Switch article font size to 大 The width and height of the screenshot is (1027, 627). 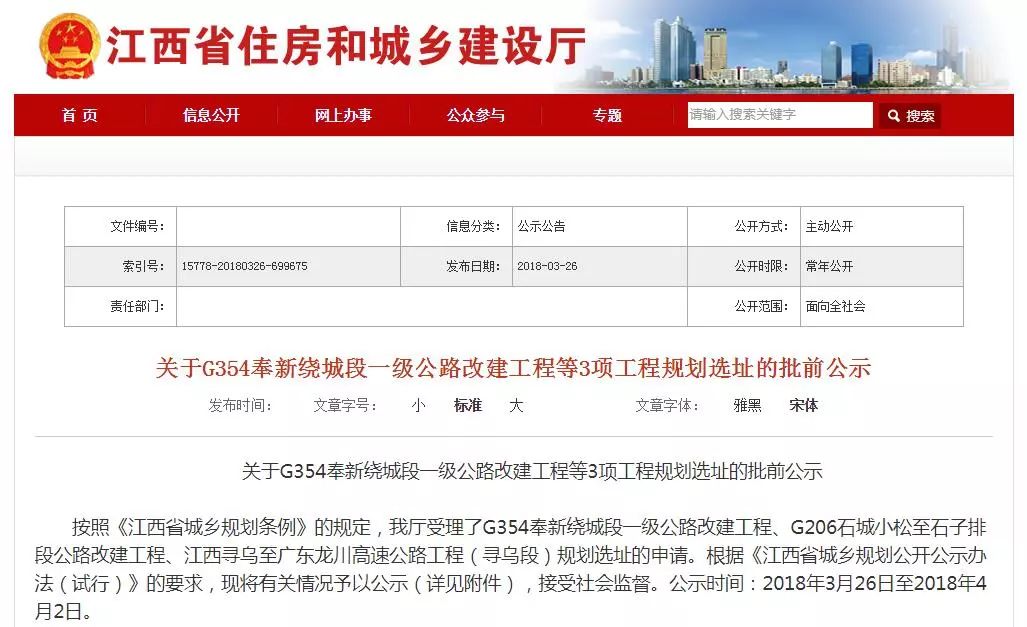coord(516,406)
